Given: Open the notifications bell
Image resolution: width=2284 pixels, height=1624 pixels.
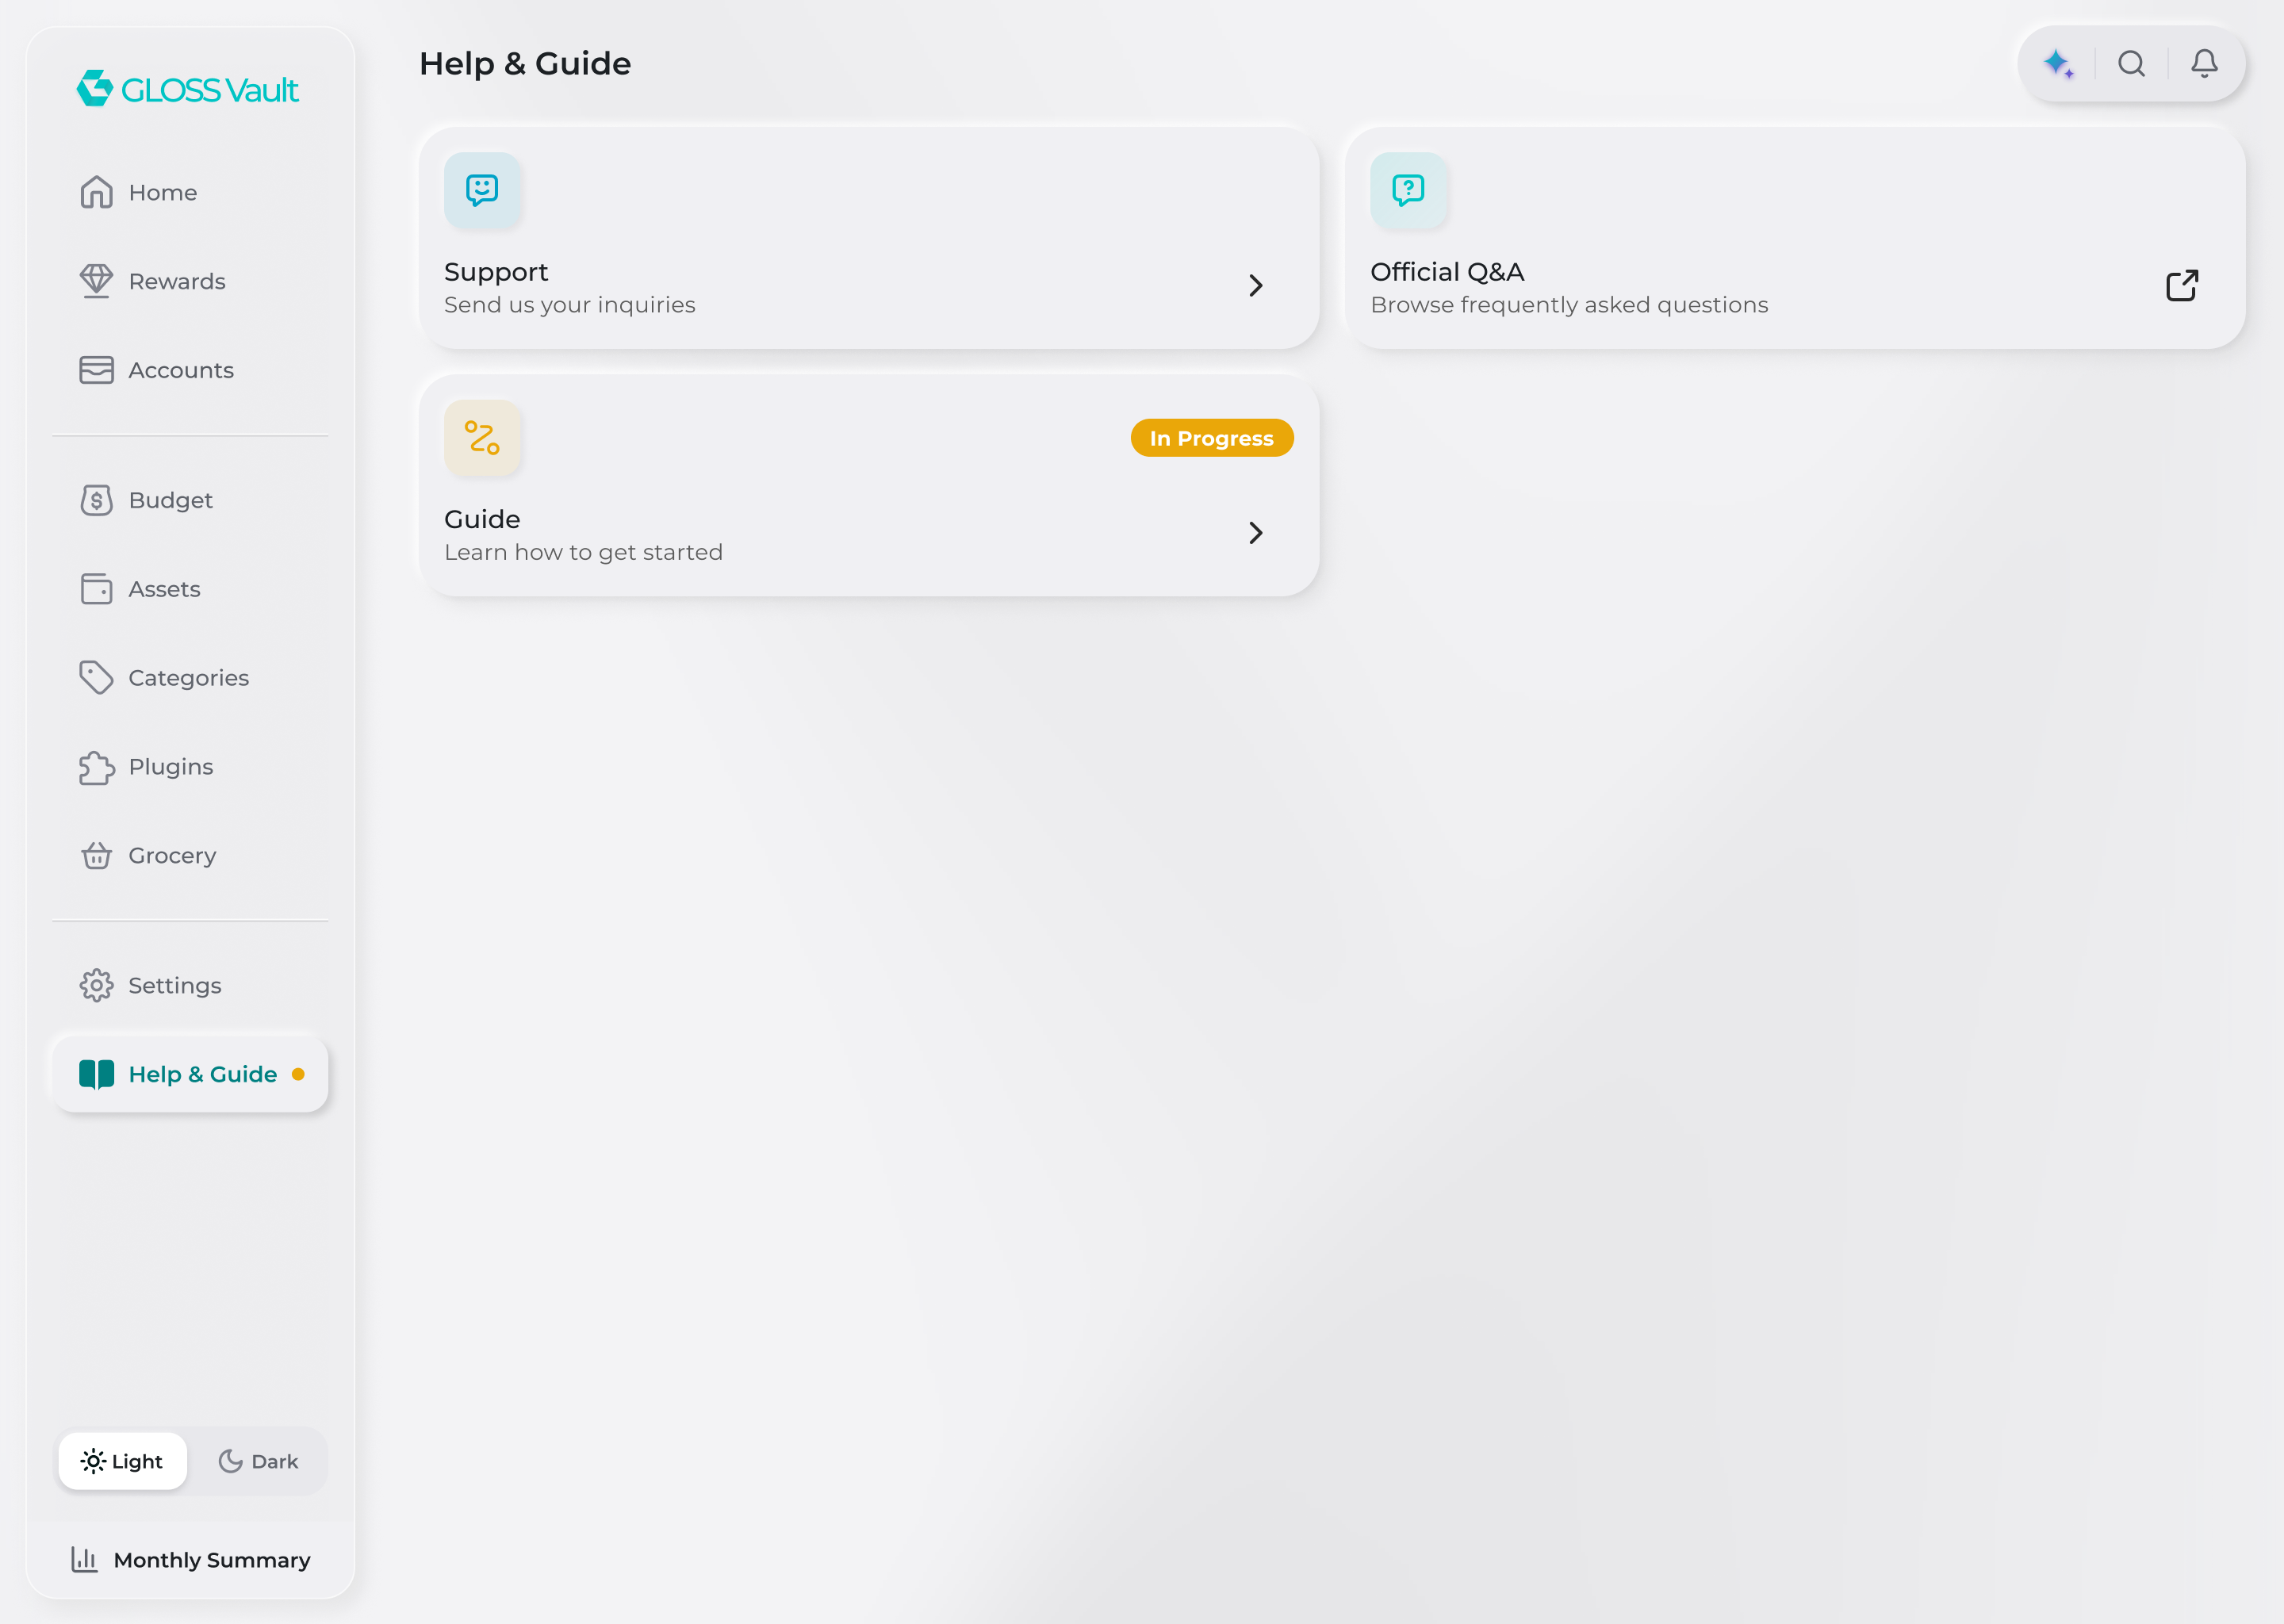Looking at the screenshot, I should coord(2204,64).
